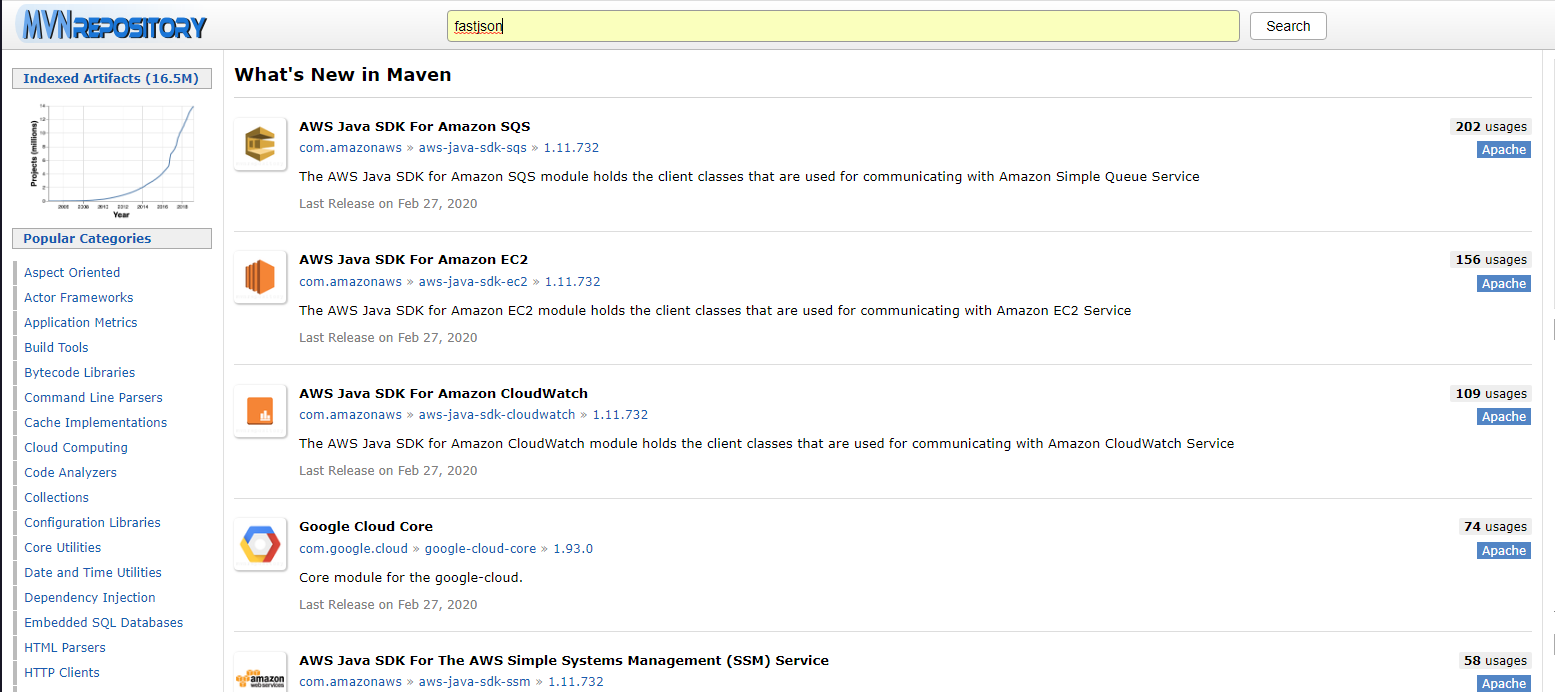Screen dimensions: 1555x692
Task: Click version 1.11.732 in the SSM row
Action: click(x=577, y=681)
